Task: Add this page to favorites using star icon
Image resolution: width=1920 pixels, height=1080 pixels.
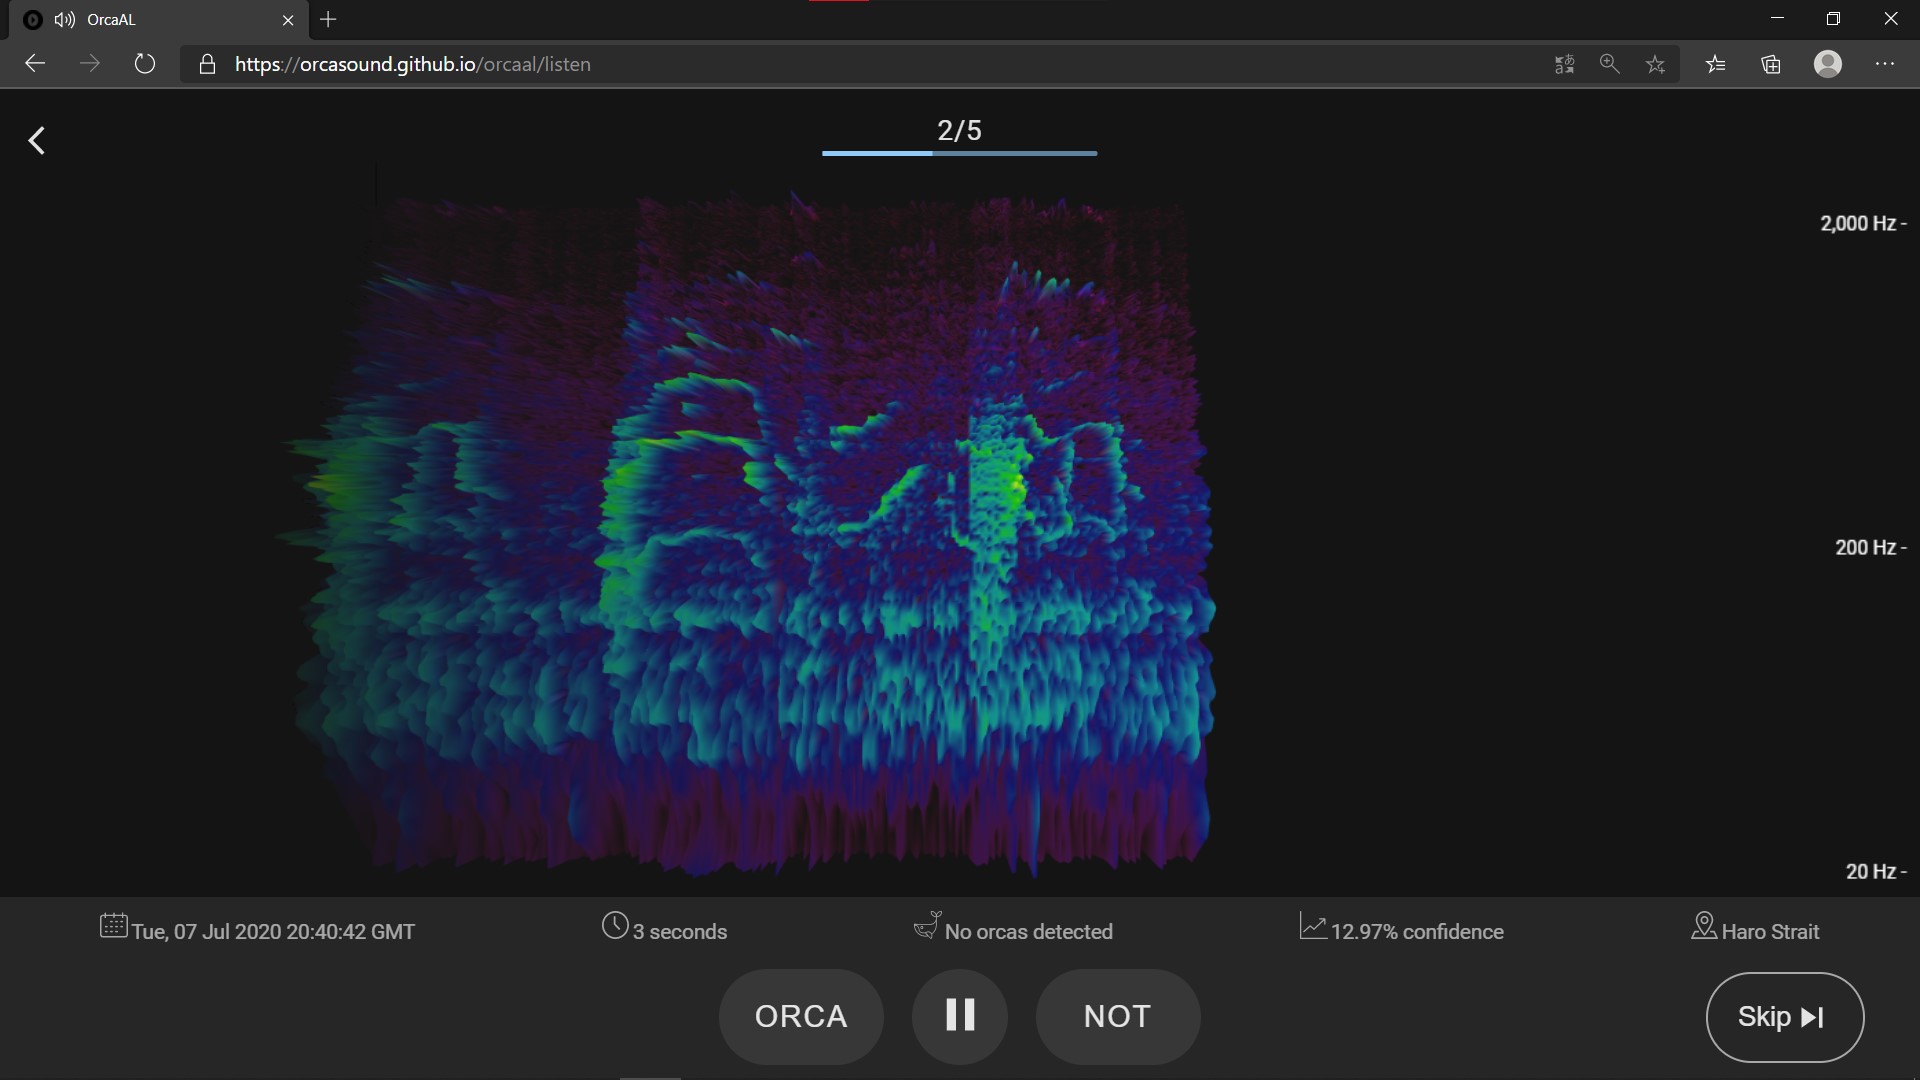Action: [1655, 64]
